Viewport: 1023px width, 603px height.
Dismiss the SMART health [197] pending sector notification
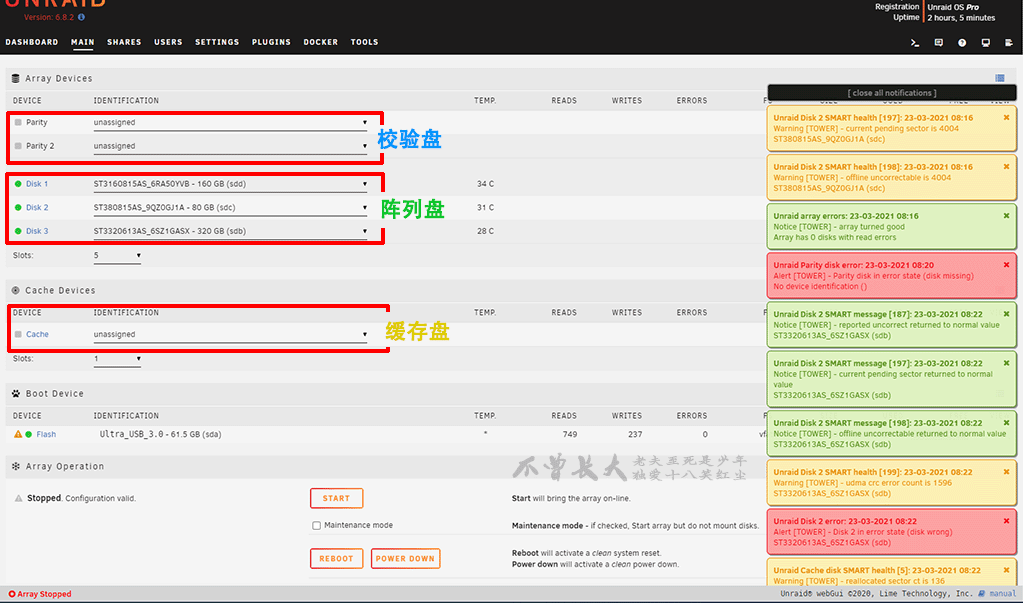[x=1006, y=117]
